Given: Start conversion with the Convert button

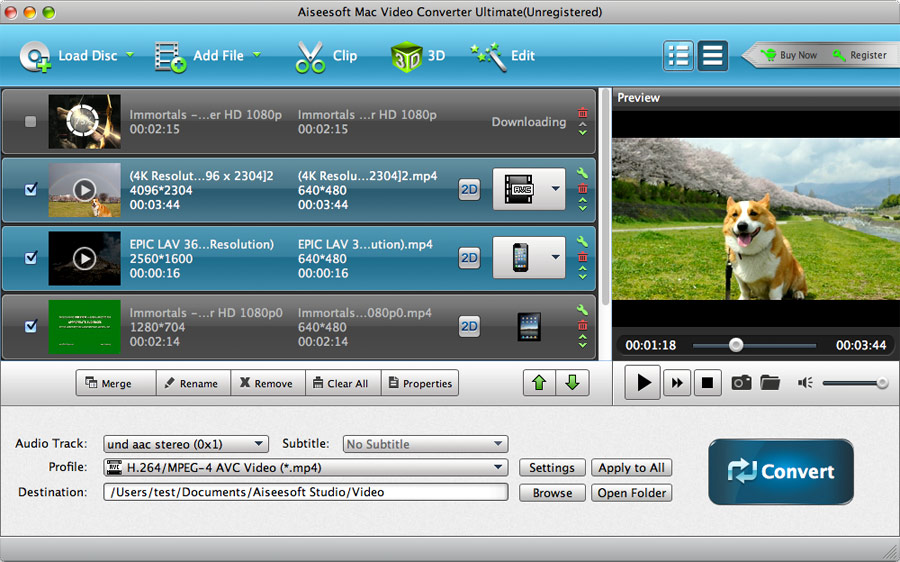Looking at the screenshot, I should pos(781,471).
